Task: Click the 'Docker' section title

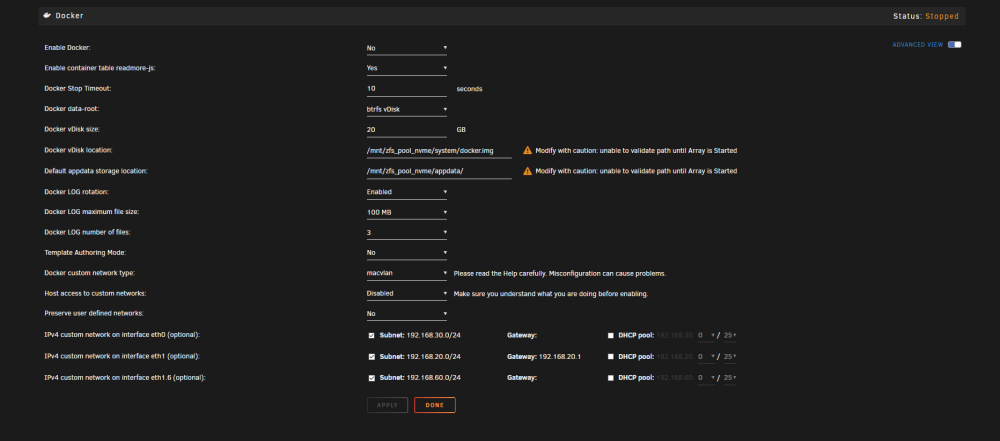Action: click(x=70, y=16)
